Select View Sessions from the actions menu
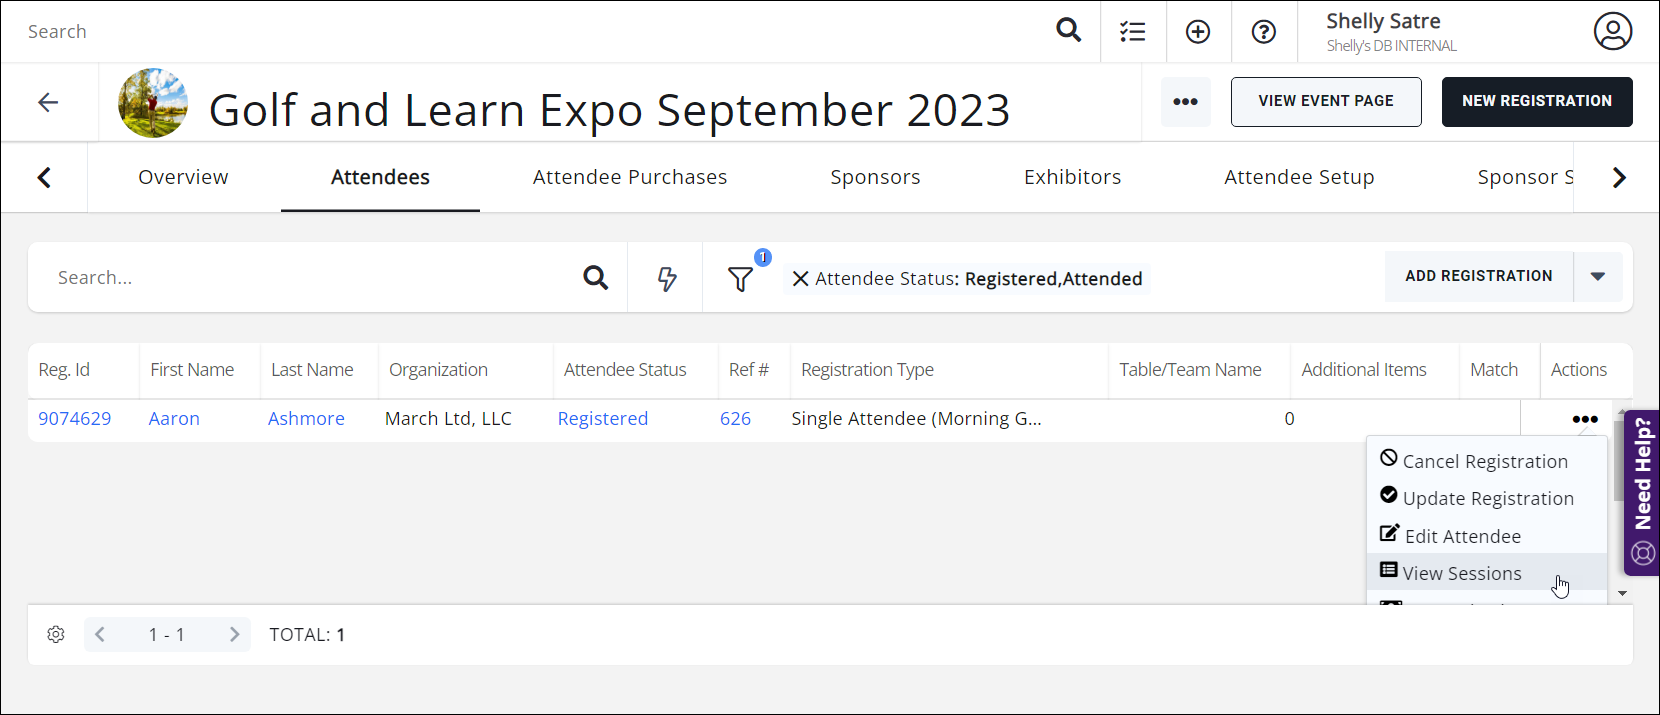Viewport: 1660px width, 715px height. click(x=1461, y=573)
